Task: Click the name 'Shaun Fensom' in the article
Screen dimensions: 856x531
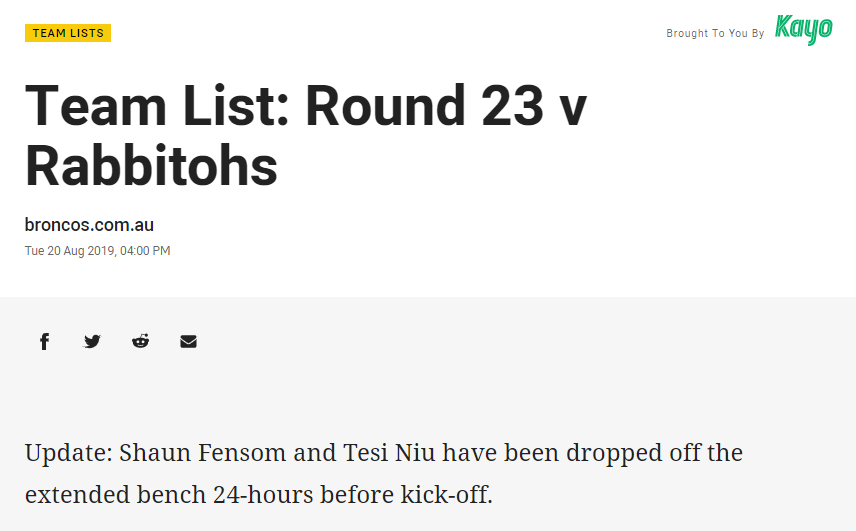Action: coord(203,453)
